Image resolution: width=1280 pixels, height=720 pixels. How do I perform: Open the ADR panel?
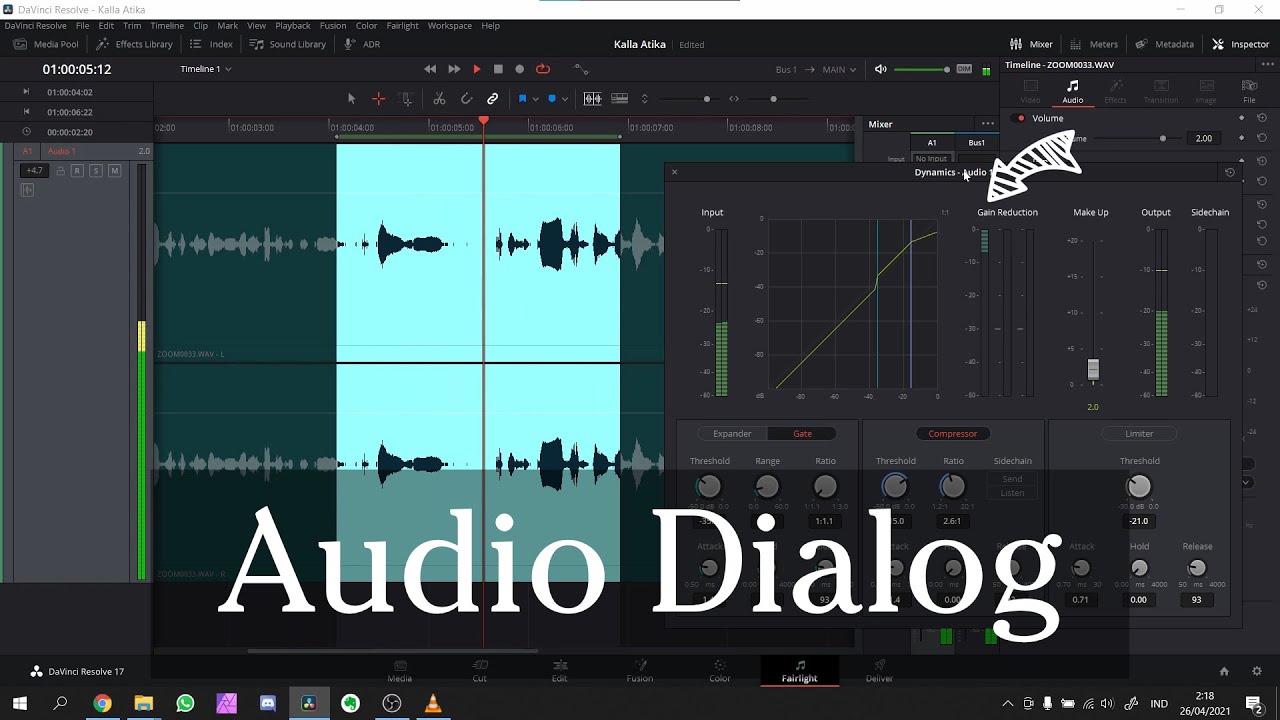(x=362, y=44)
